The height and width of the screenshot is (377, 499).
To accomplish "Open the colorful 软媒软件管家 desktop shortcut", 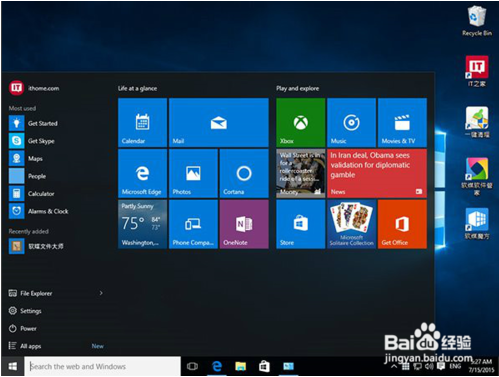I will [477, 176].
